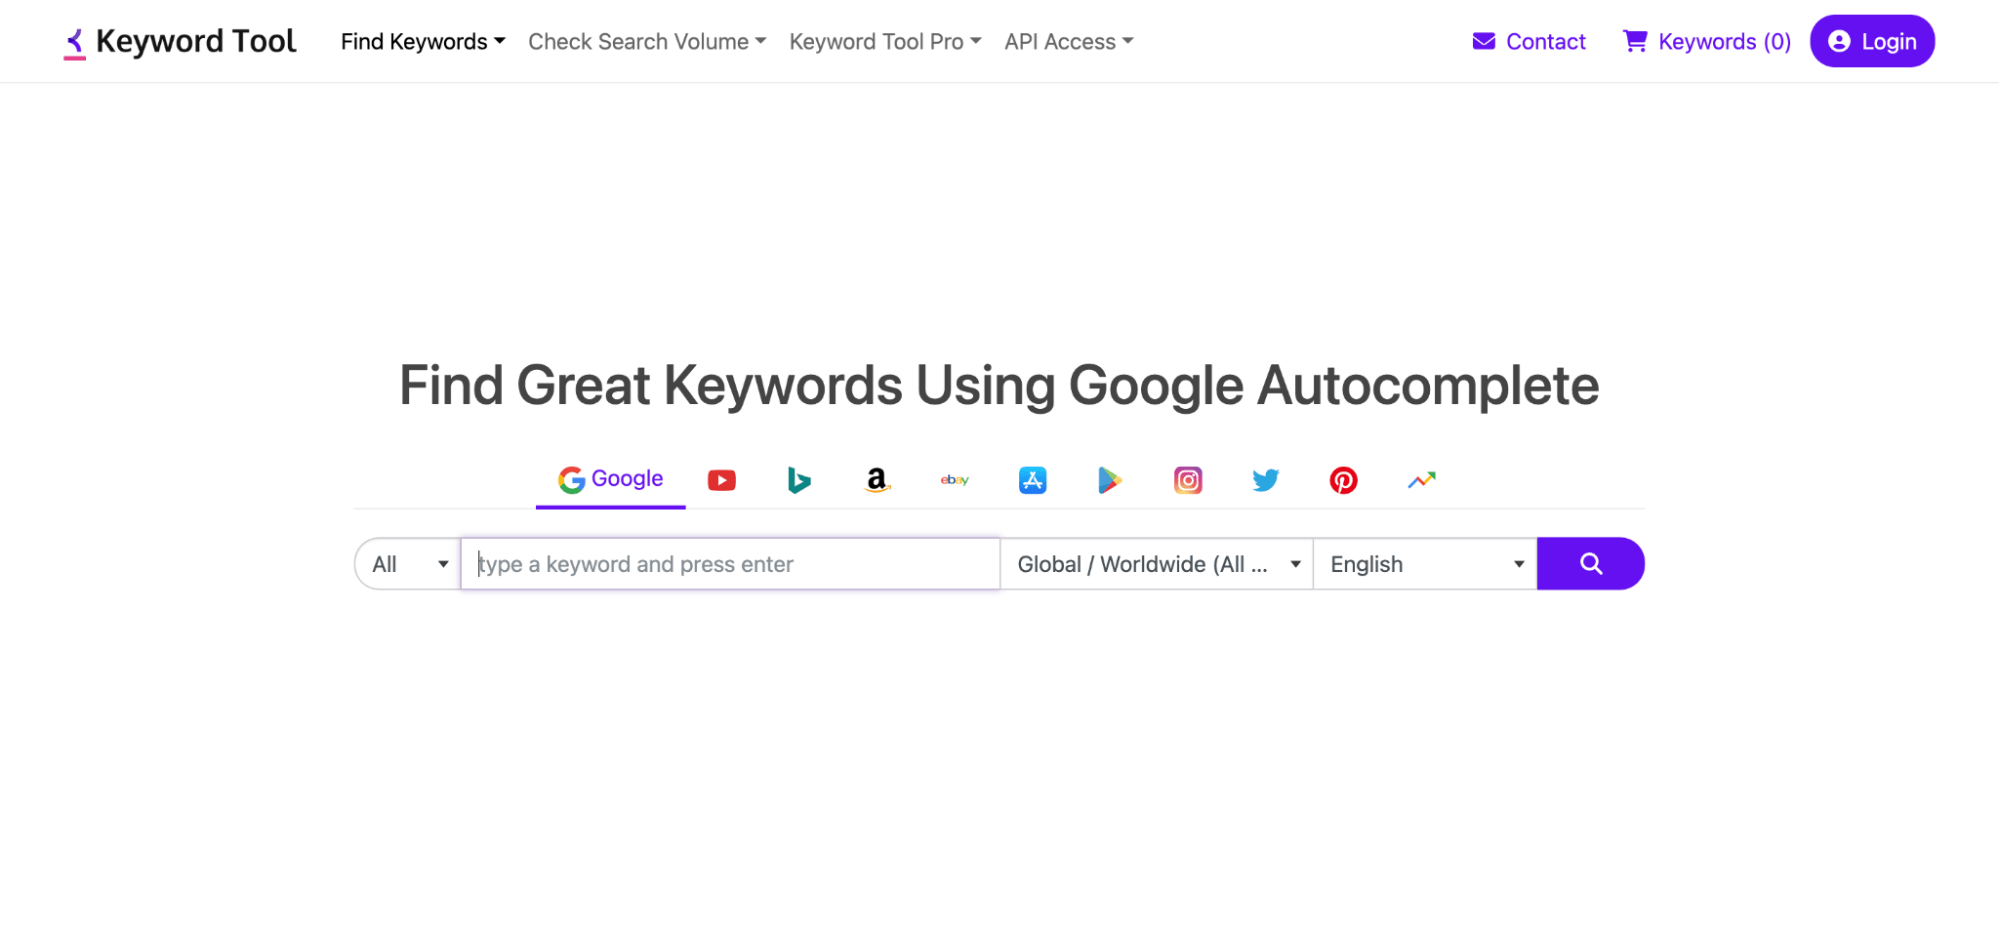This screenshot has width=1999, height=934.
Task: Click the purple search magnifier button
Action: 1590,564
